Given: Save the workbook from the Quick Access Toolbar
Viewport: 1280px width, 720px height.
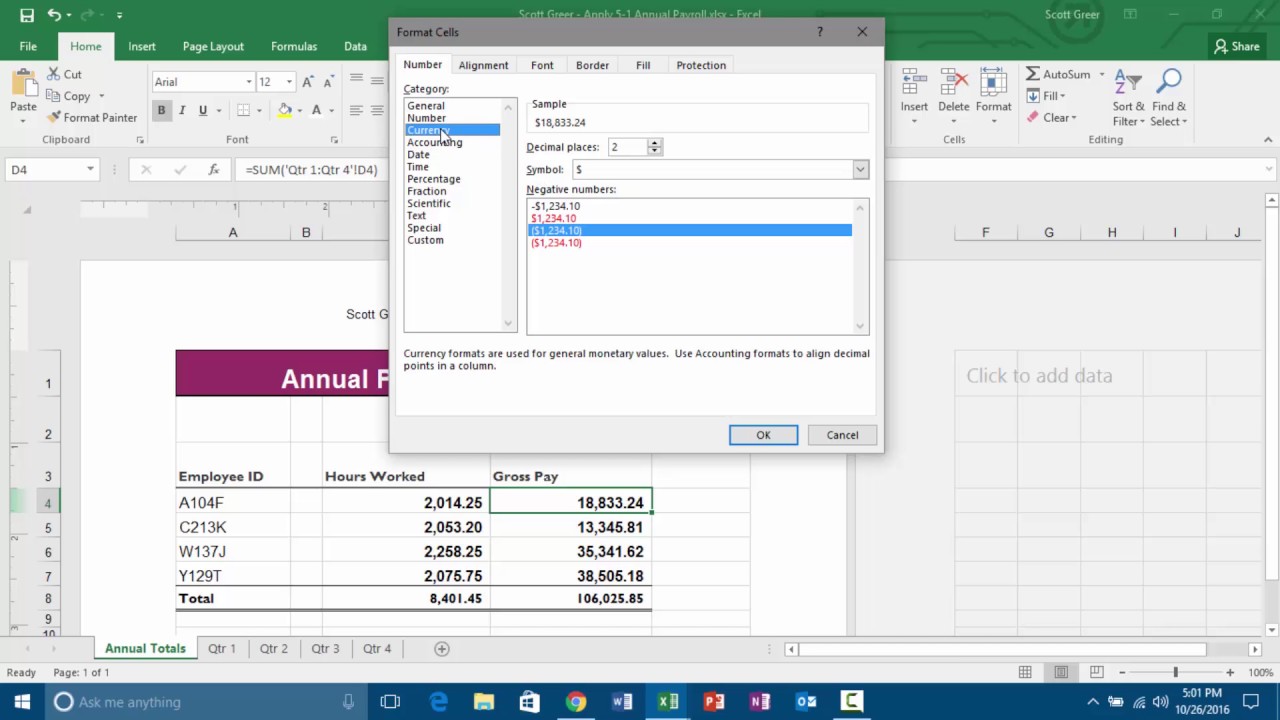Looking at the screenshot, I should click(x=27, y=15).
